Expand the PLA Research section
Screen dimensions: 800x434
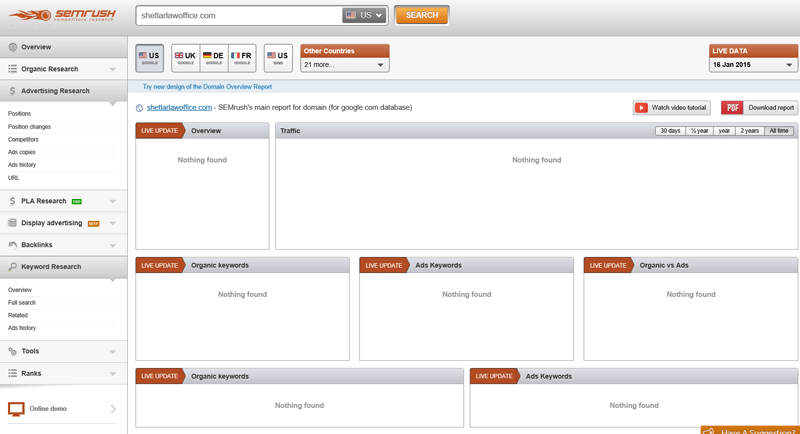click(113, 201)
